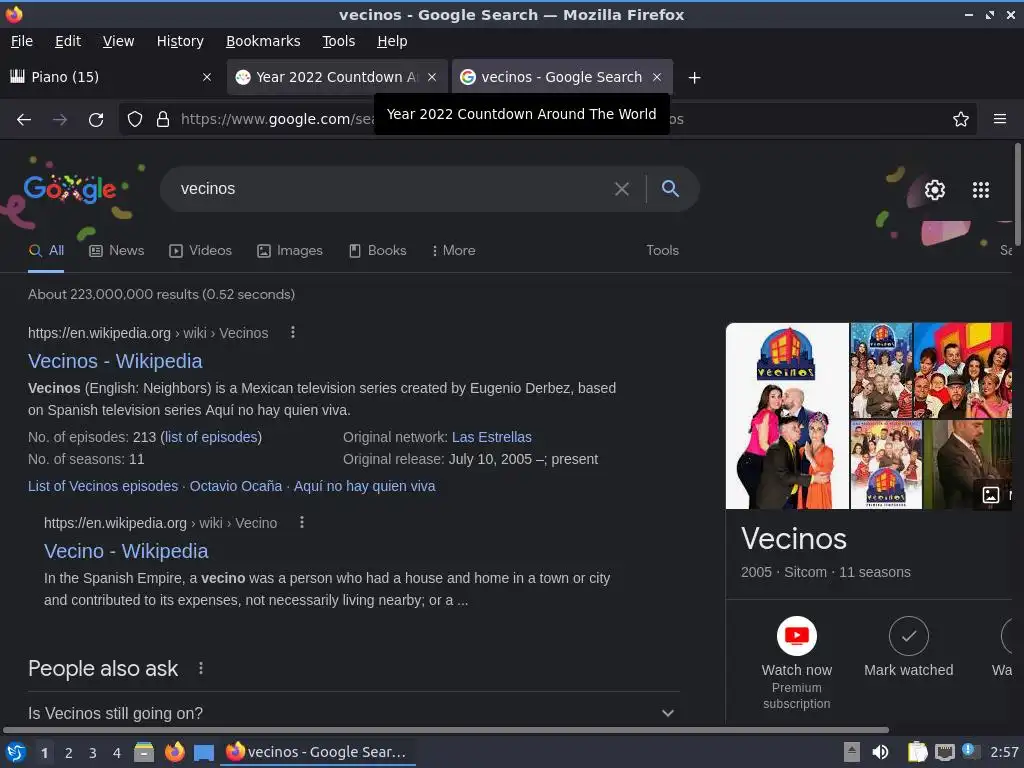Close the vecinos Google Search tab
Image resolution: width=1024 pixels, height=768 pixels.
657,77
